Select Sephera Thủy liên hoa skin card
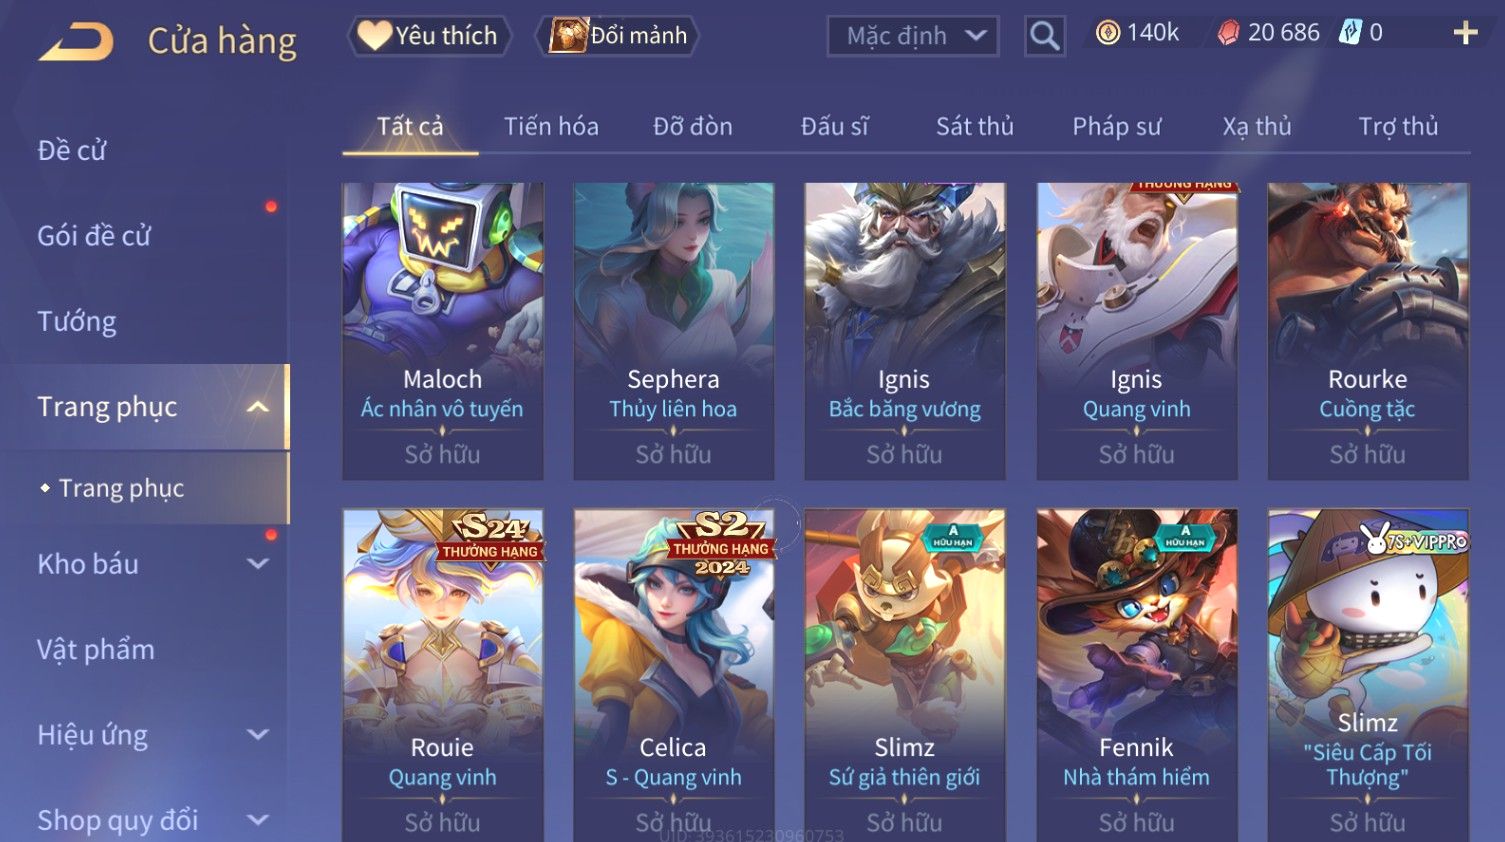Image resolution: width=1505 pixels, height=842 pixels. click(x=673, y=331)
